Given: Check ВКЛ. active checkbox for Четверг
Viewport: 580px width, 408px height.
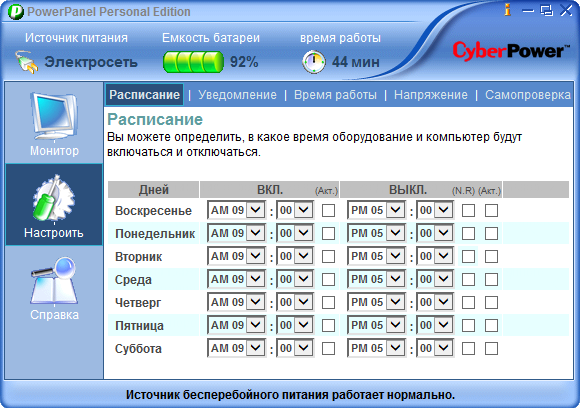Looking at the screenshot, I should click(x=328, y=303).
